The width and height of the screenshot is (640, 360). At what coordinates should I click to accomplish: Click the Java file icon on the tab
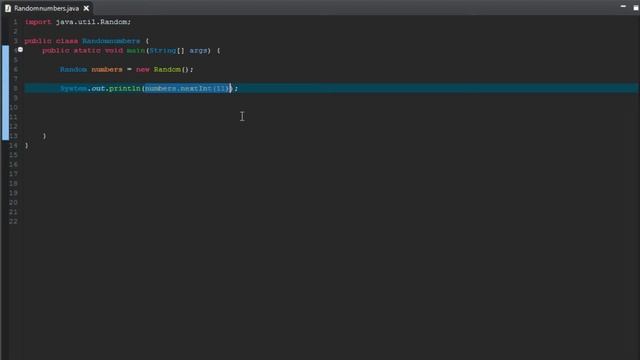pos(8,8)
